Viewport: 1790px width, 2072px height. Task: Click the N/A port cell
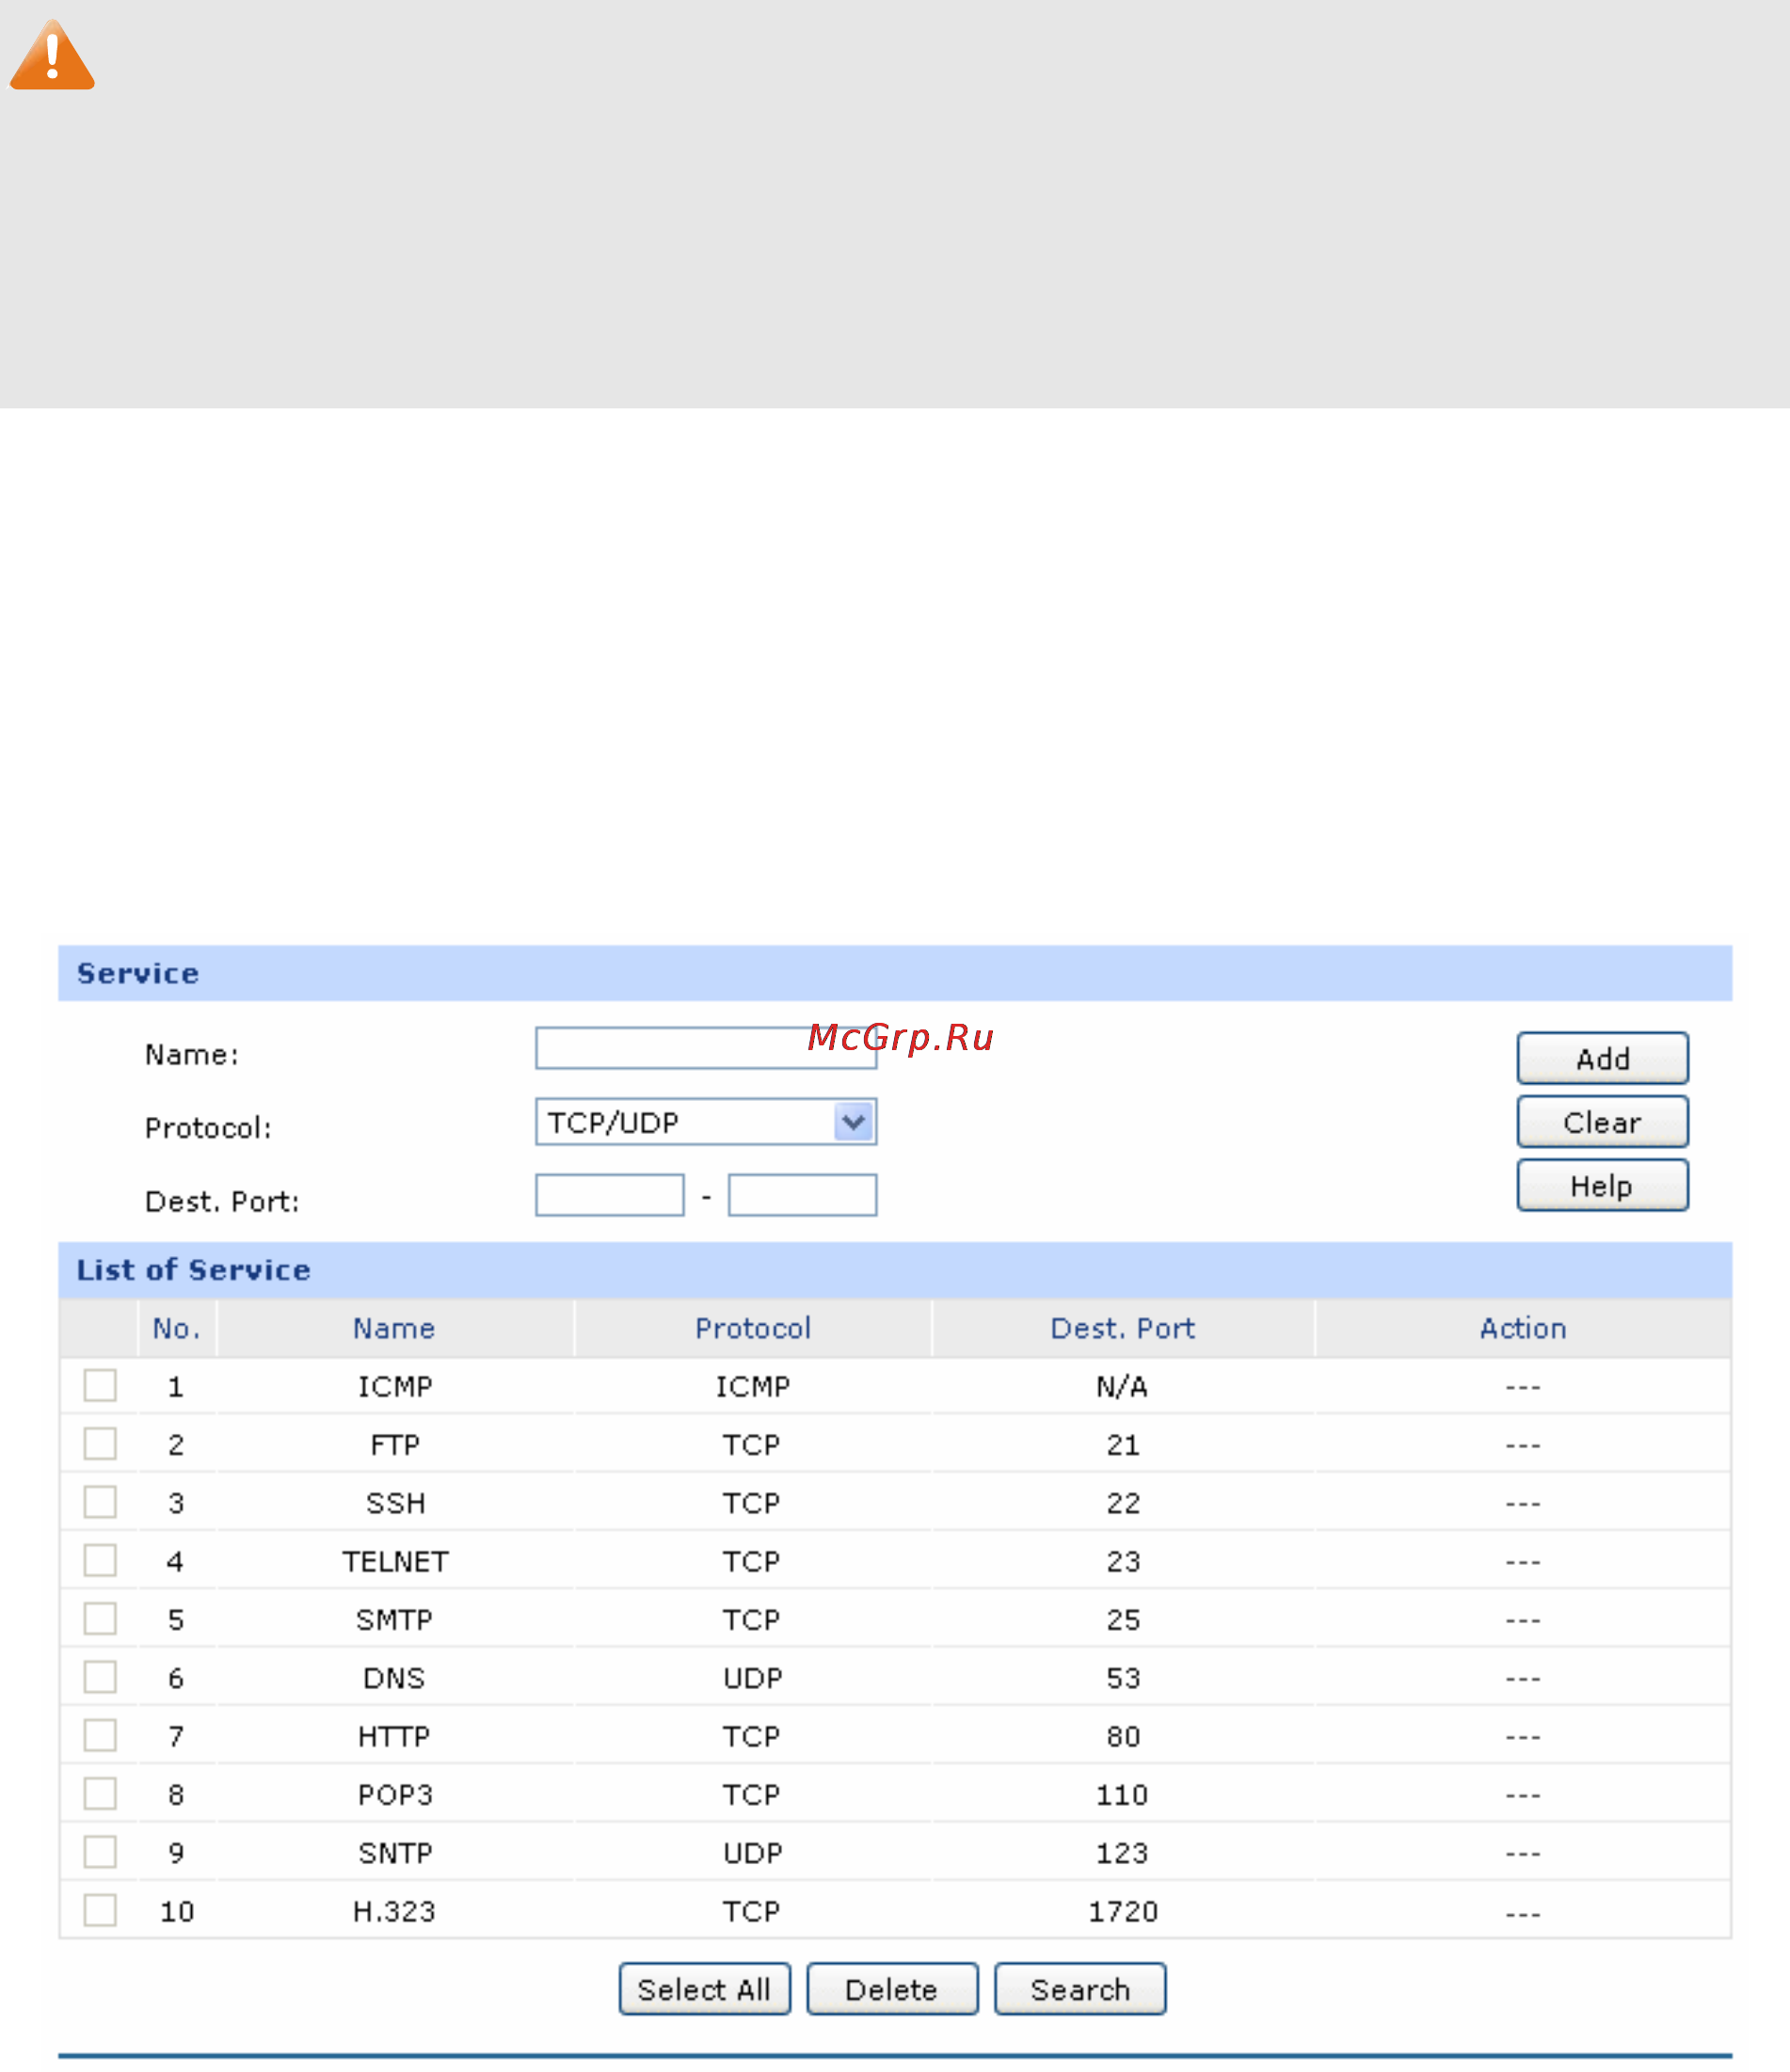coord(1122,1387)
